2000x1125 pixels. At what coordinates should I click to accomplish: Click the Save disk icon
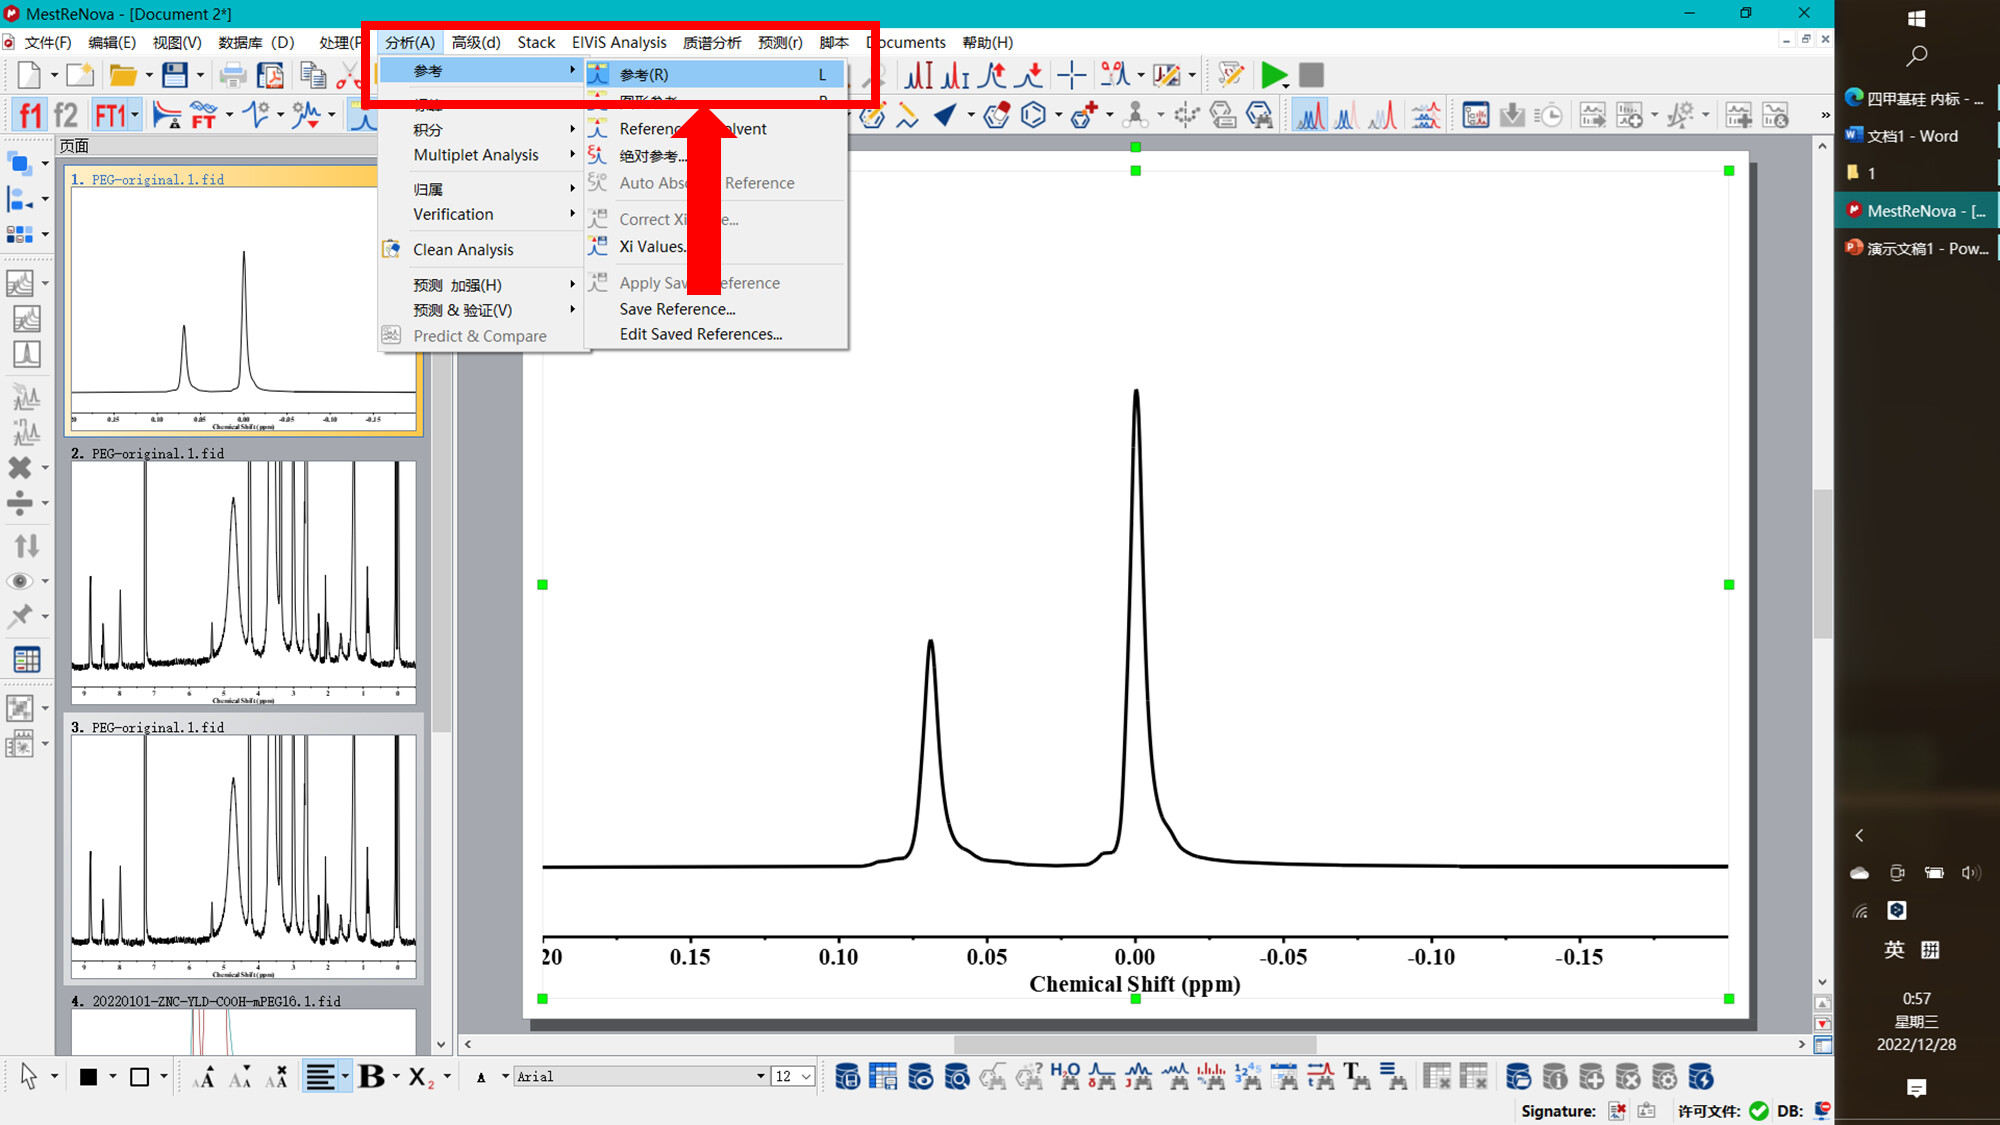click(175, 75)
